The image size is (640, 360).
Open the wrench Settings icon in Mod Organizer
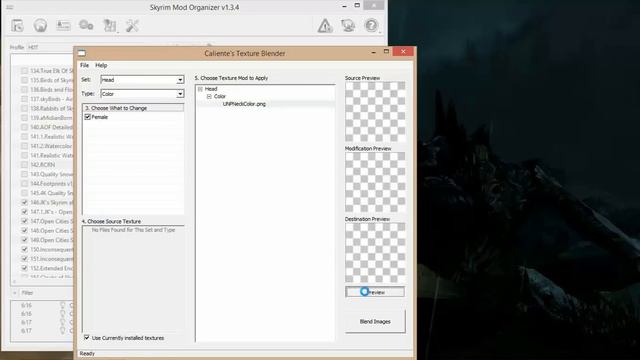pos(132,26)
